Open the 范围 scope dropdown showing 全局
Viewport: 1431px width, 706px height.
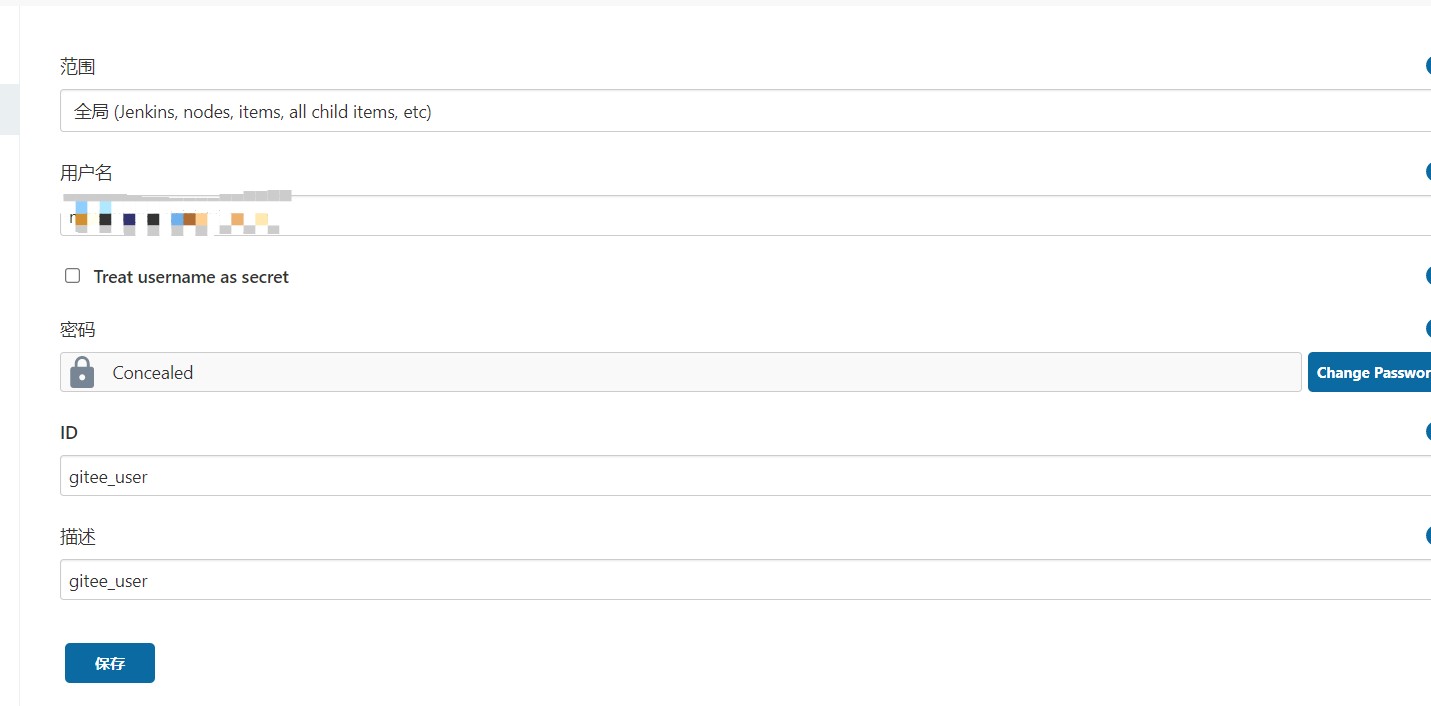click(600, 111)
